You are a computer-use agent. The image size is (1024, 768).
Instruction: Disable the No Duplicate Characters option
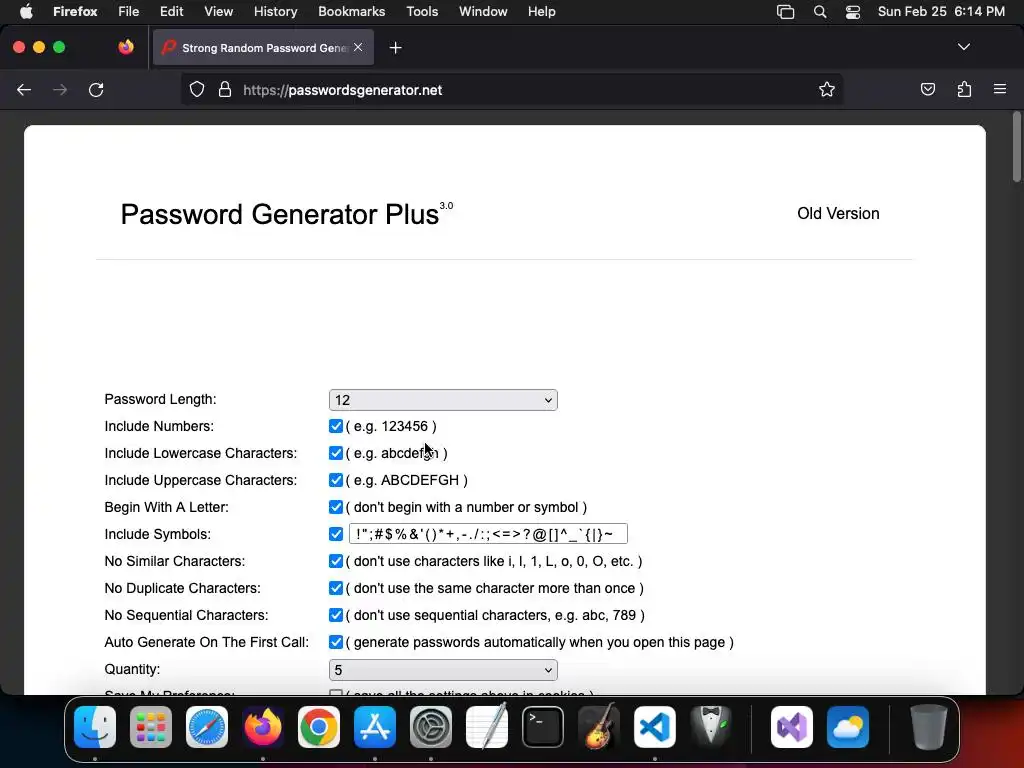click(336, 588)
